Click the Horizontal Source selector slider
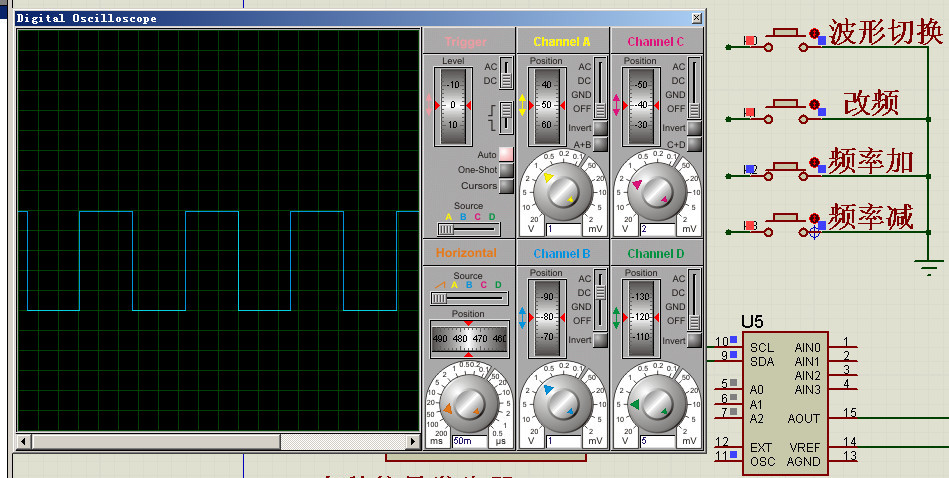Image resolution: width=949 pixels, height=478 pixels. [469, 298]
